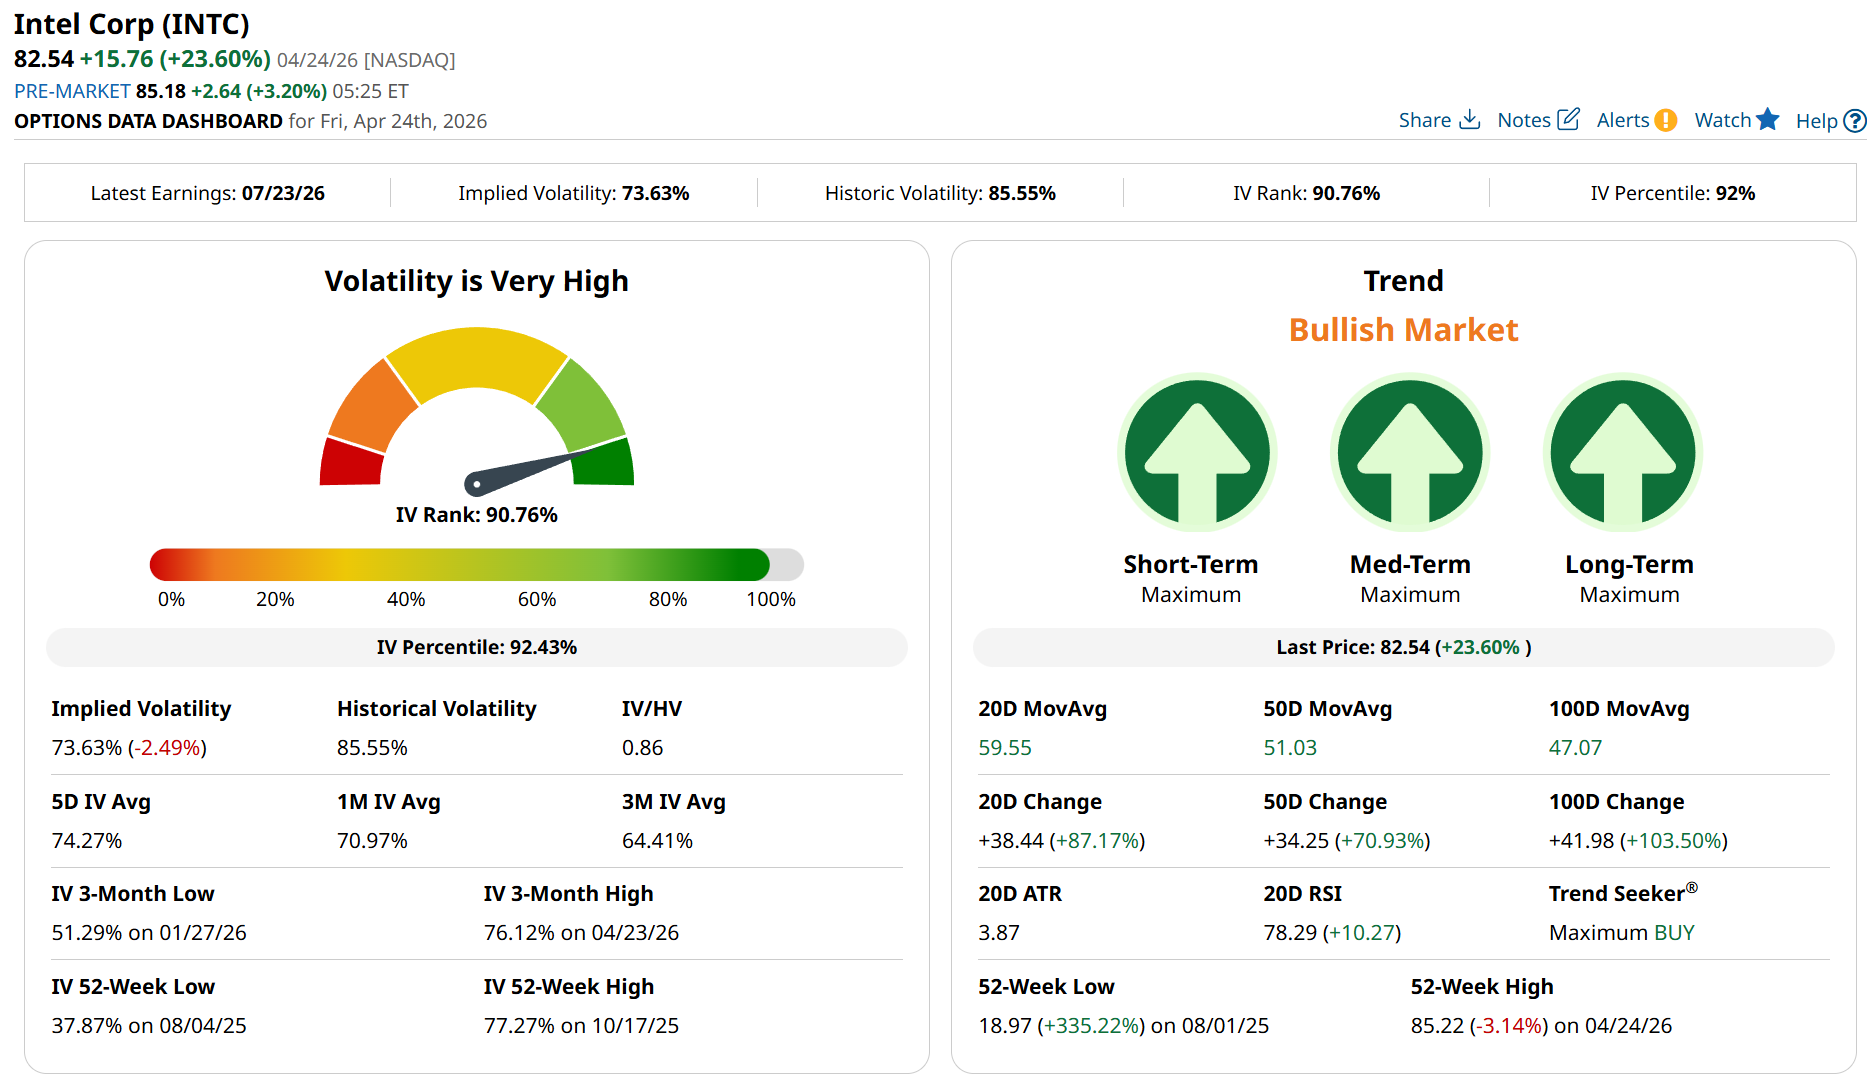
Task: Click Implied Volatility value 73.63% (-2.49%)
Action: pos(129,748)
